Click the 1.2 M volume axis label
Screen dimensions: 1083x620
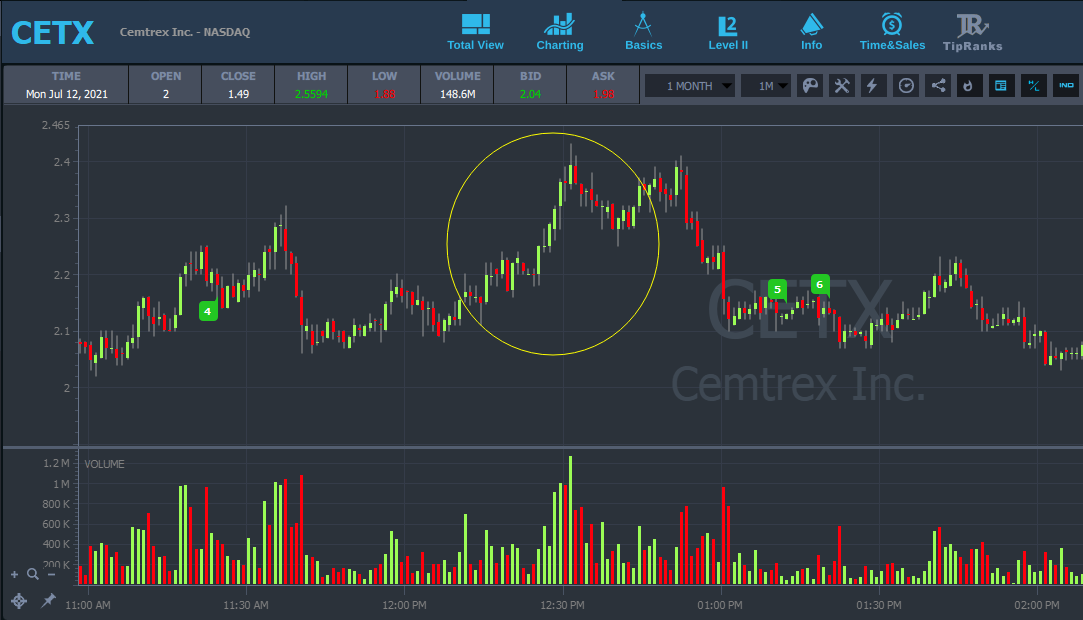click(x=56, y=463)
